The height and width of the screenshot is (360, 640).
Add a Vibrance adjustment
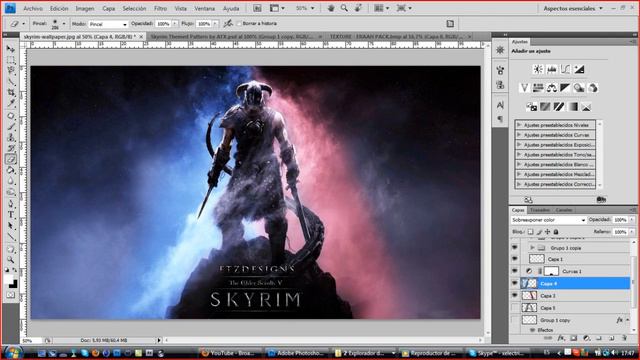click(524, 88)
